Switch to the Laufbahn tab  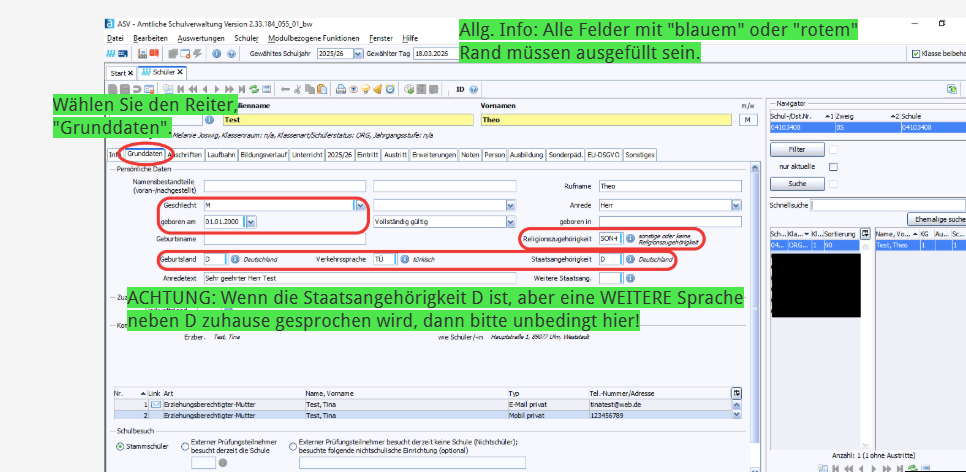pyautogui.click(x=223, y=155)
